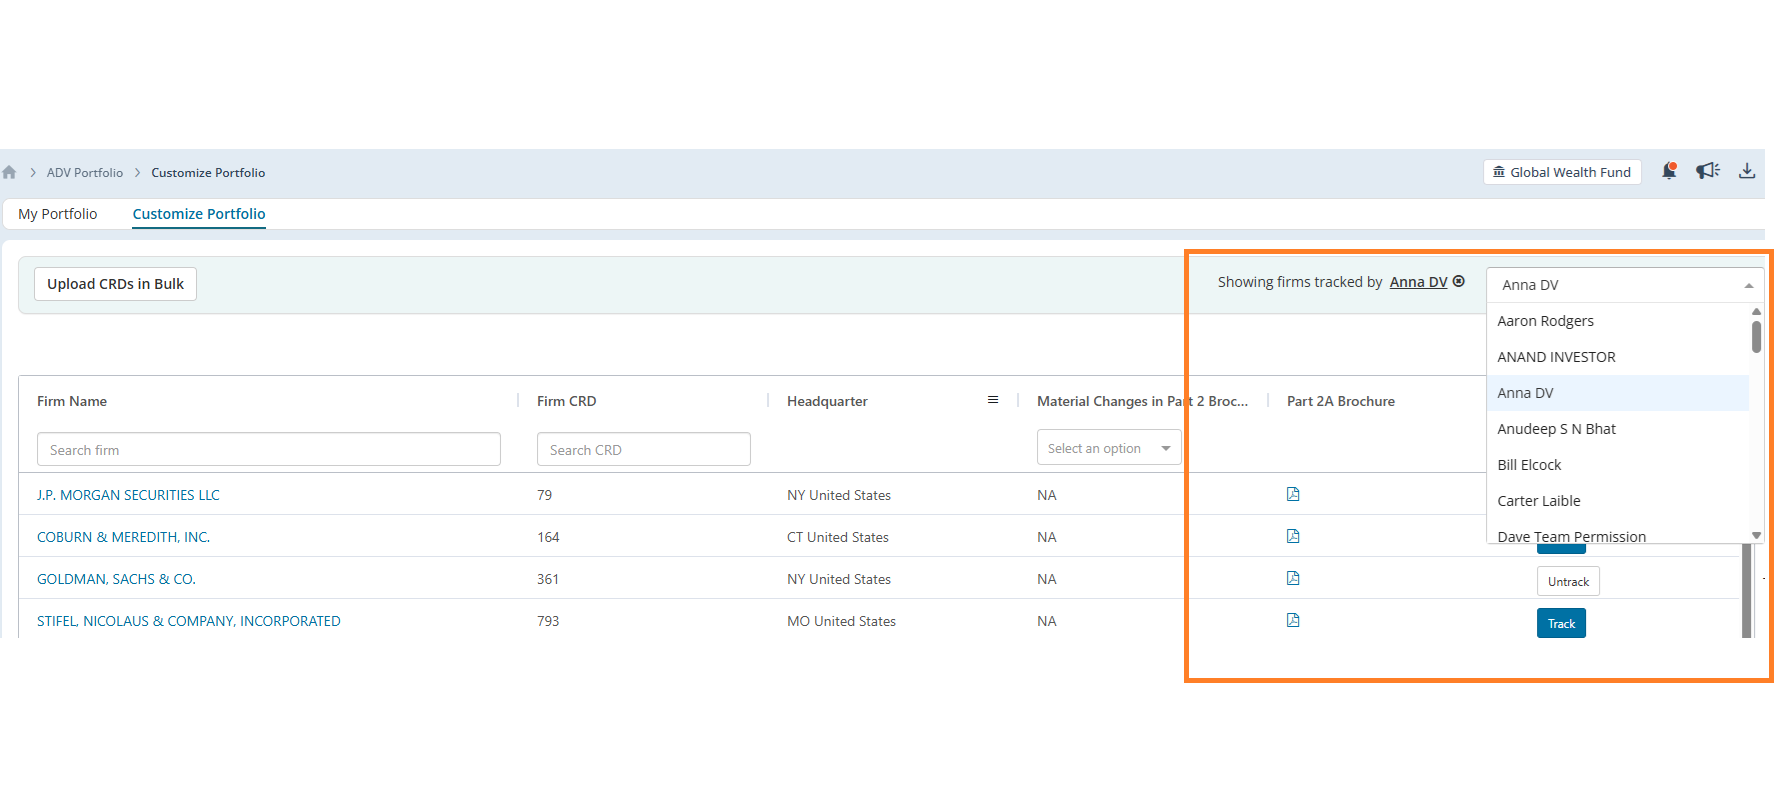Viewport: 1777px width, 806px height.
Task: Click the dropdown list scrollbar thumb
Action: [x=1756, y=336]
